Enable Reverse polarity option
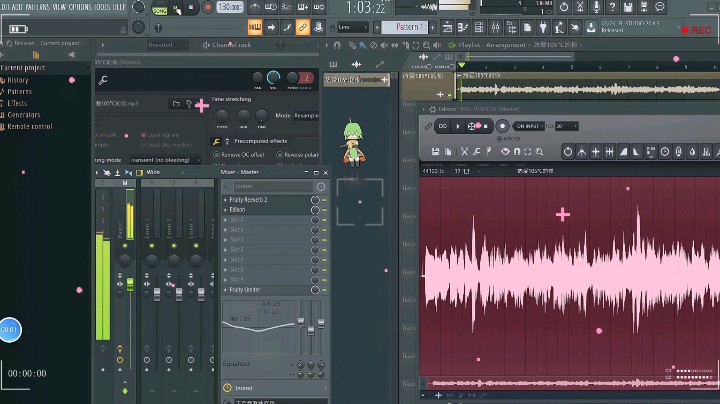The image size is (720, 404). 297,155
